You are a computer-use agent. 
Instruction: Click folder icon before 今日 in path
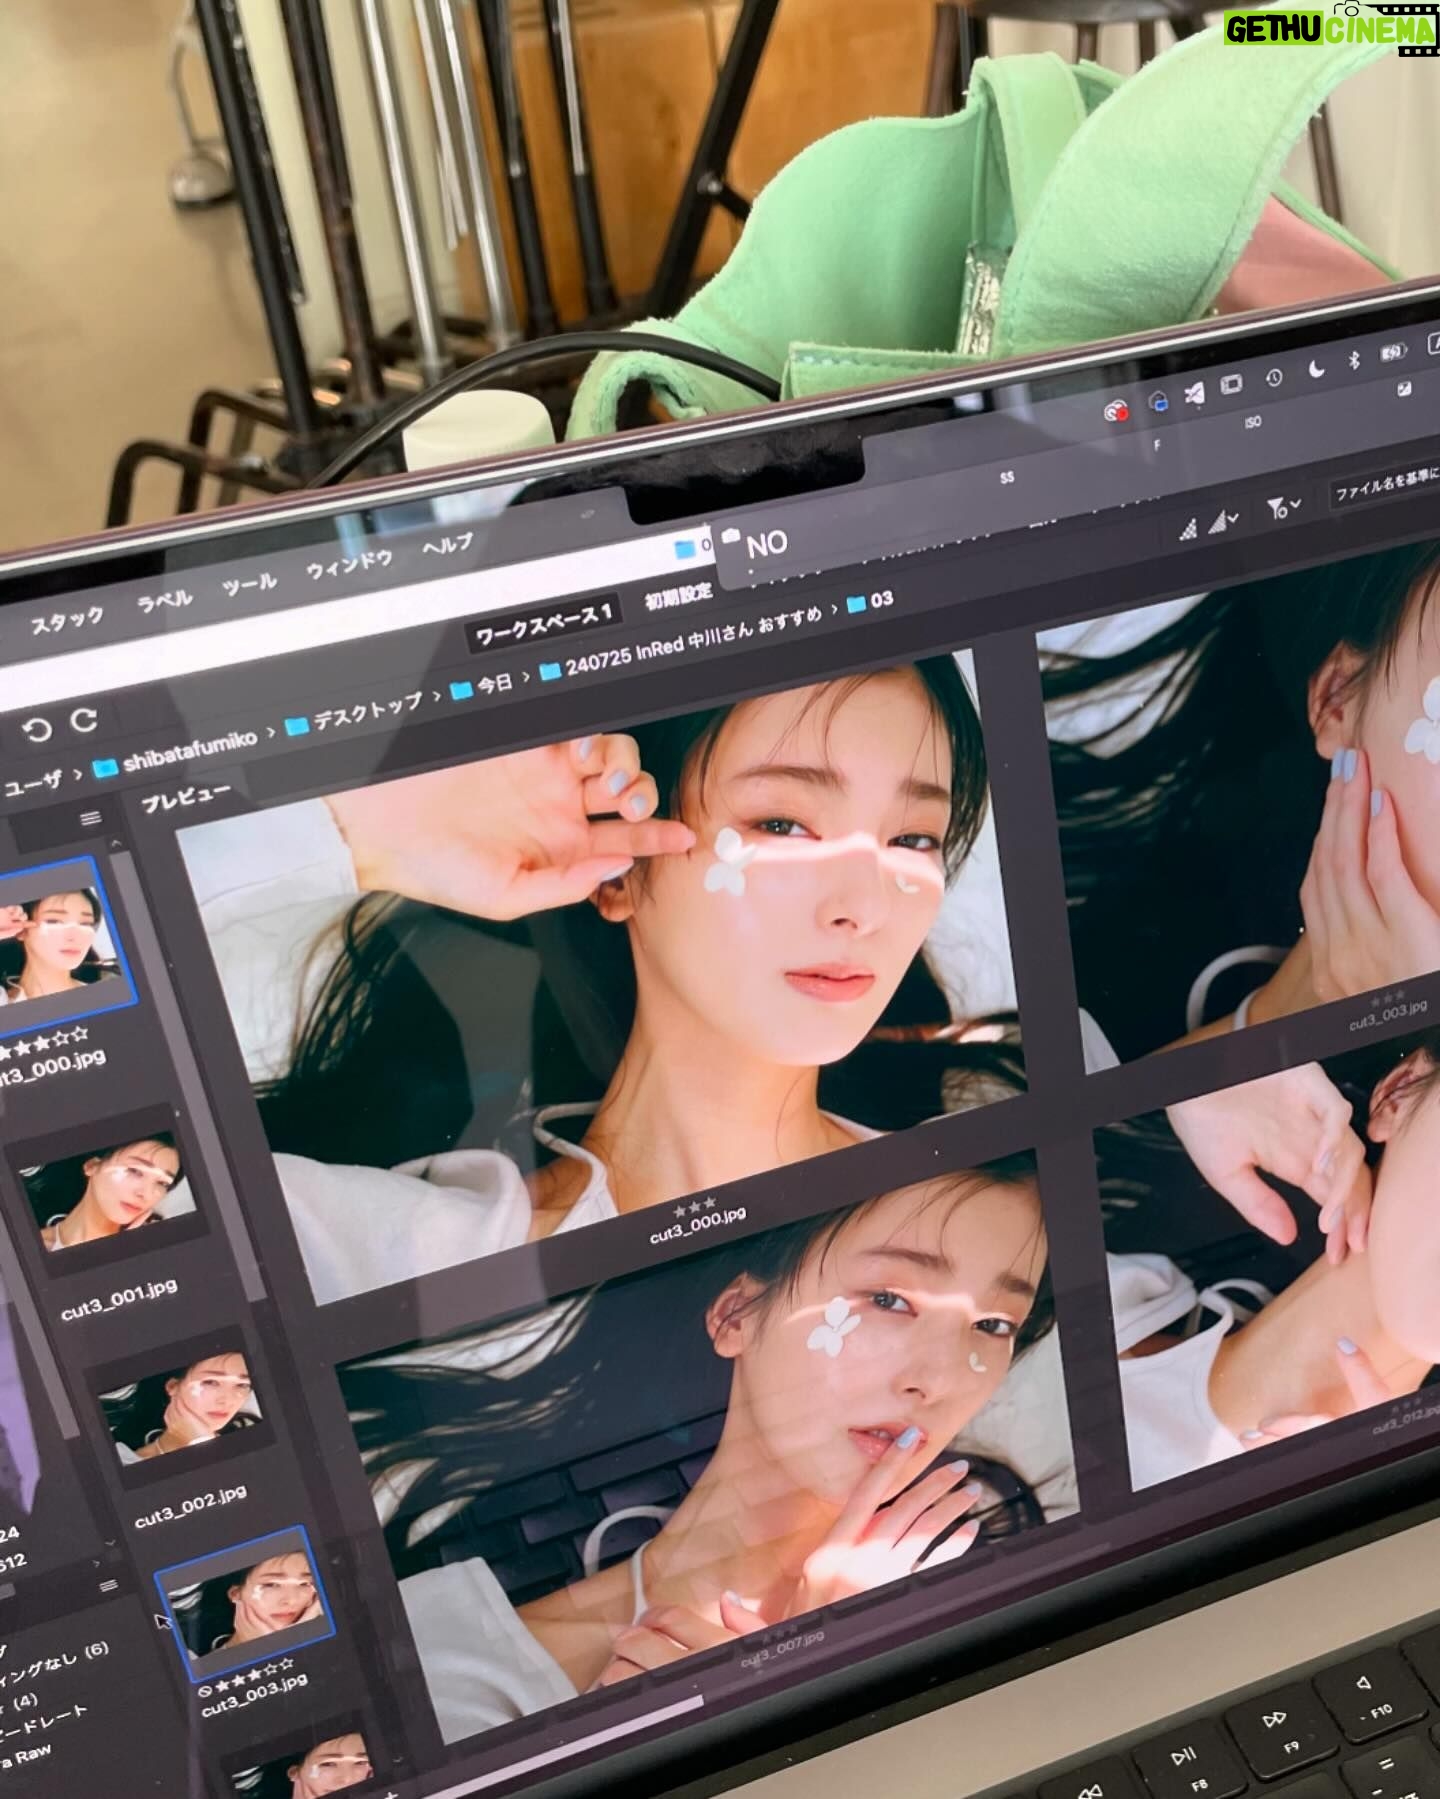461,690
